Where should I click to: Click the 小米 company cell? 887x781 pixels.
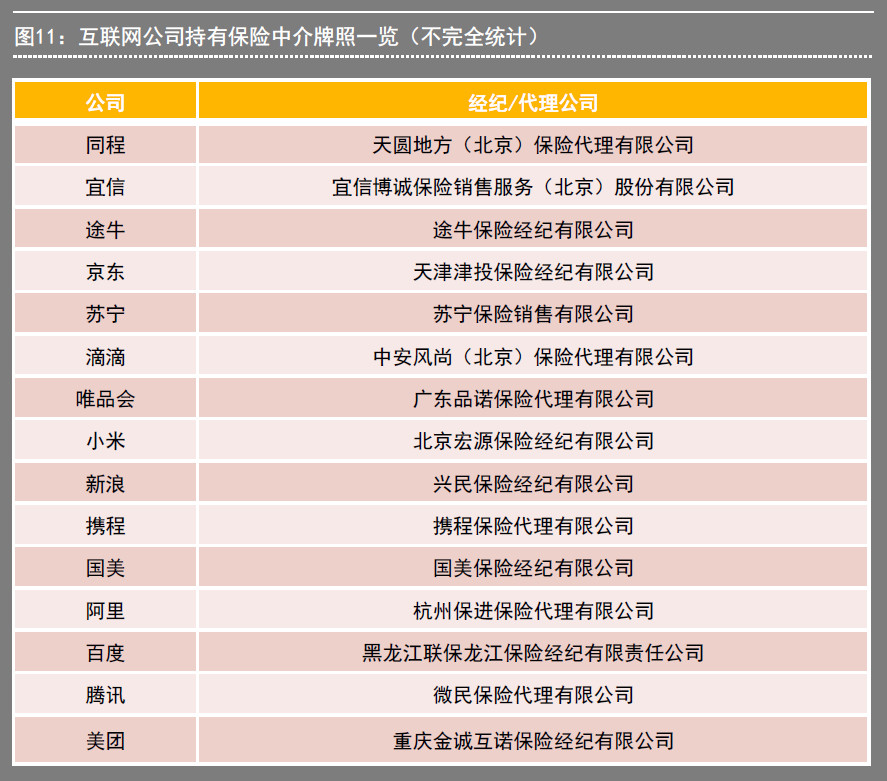click(x=105, y=441)
